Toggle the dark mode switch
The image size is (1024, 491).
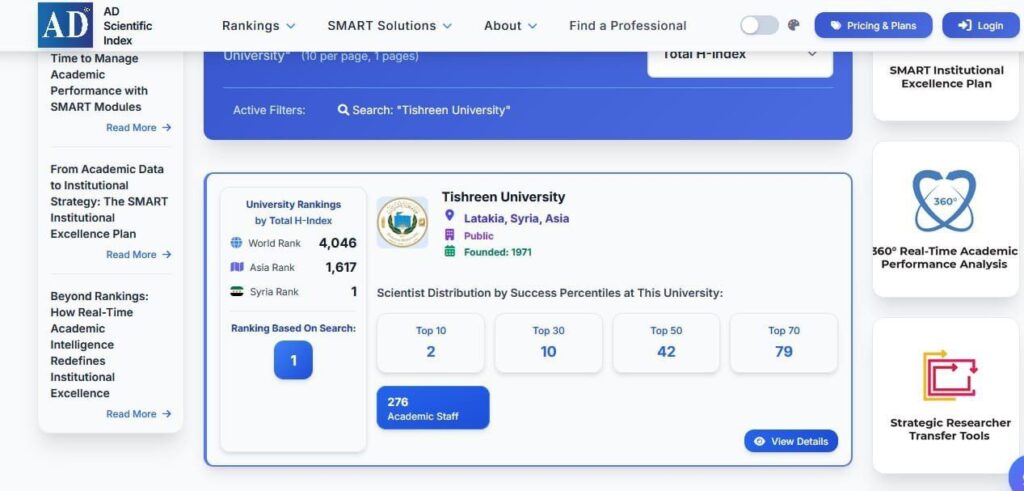pyautogui.click(x=759, y=26)
